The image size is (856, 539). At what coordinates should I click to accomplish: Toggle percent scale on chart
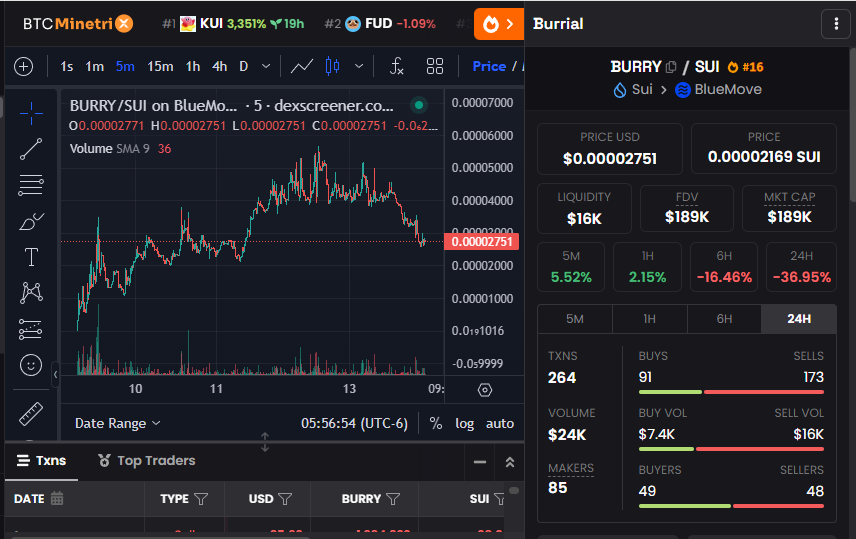436,423
